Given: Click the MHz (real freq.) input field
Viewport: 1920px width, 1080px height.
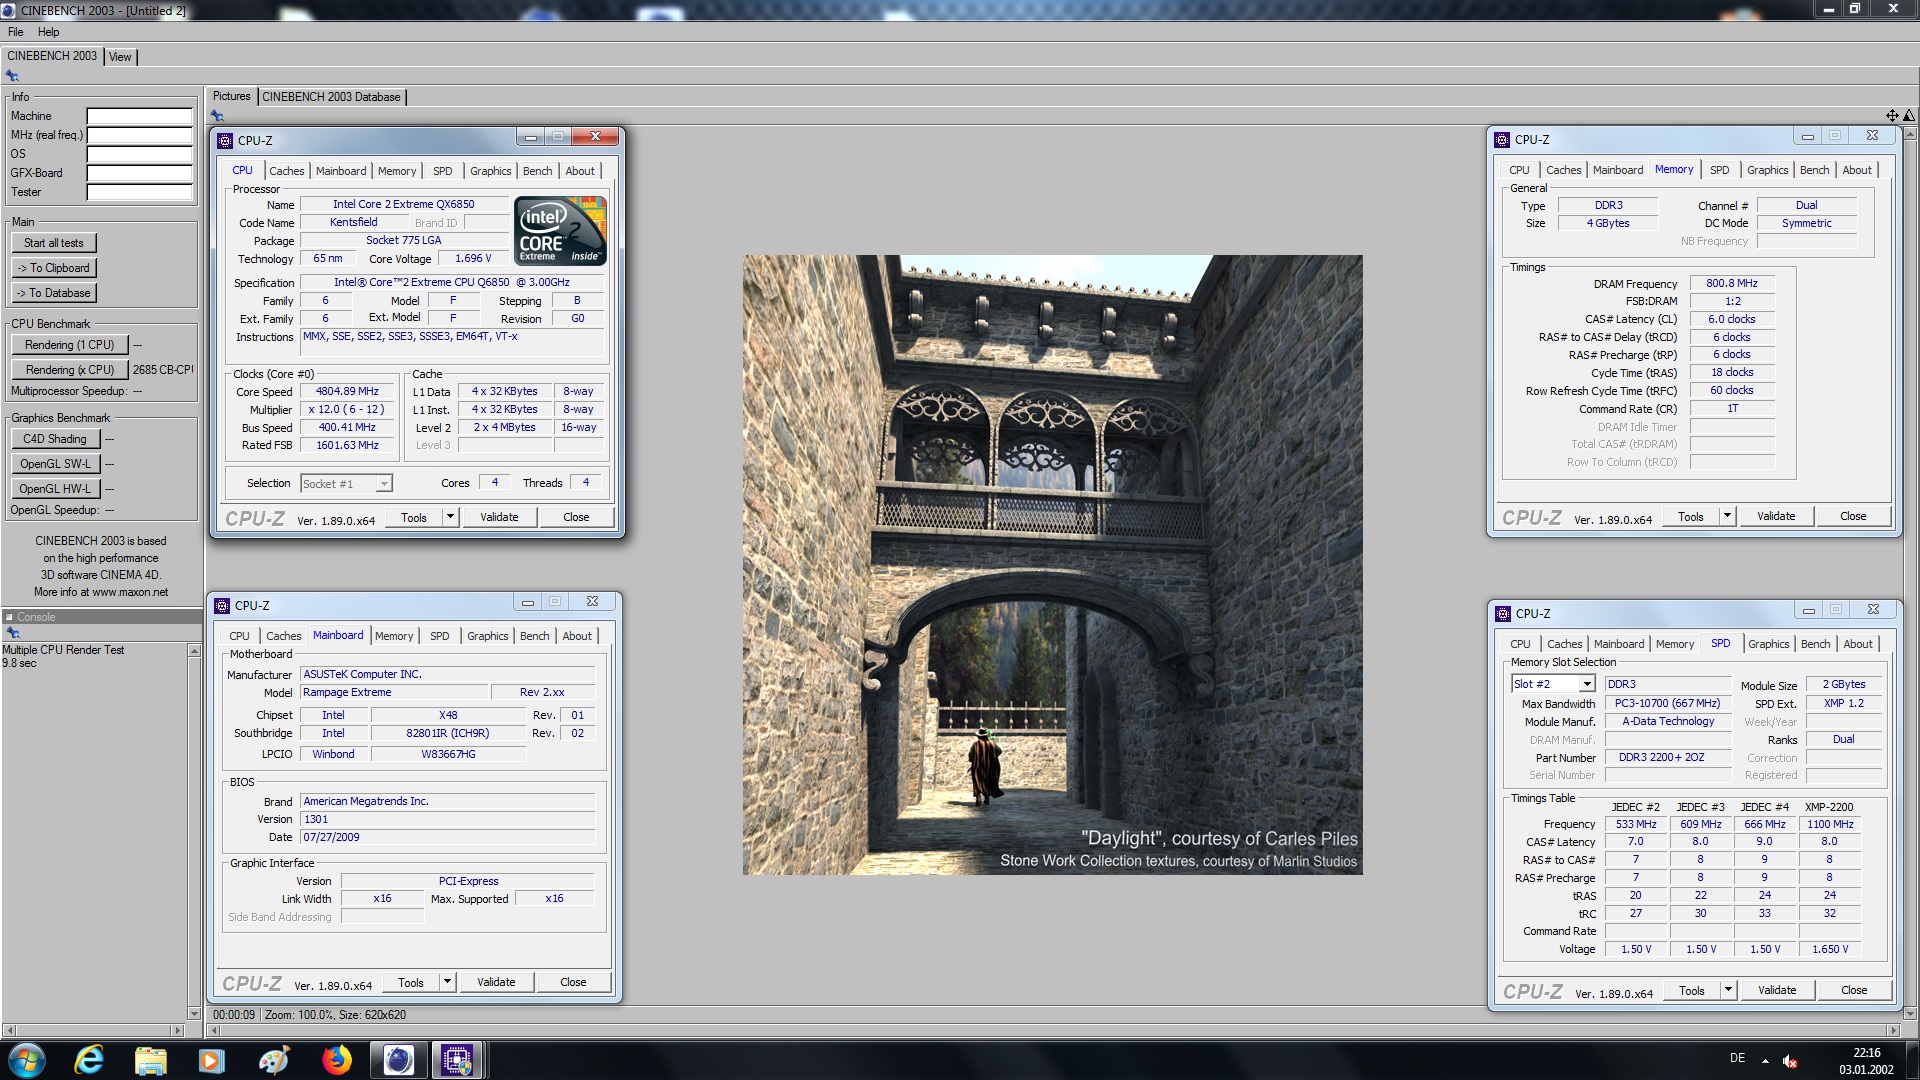Looking at the screenshot, I should click(x=139, y=135).
